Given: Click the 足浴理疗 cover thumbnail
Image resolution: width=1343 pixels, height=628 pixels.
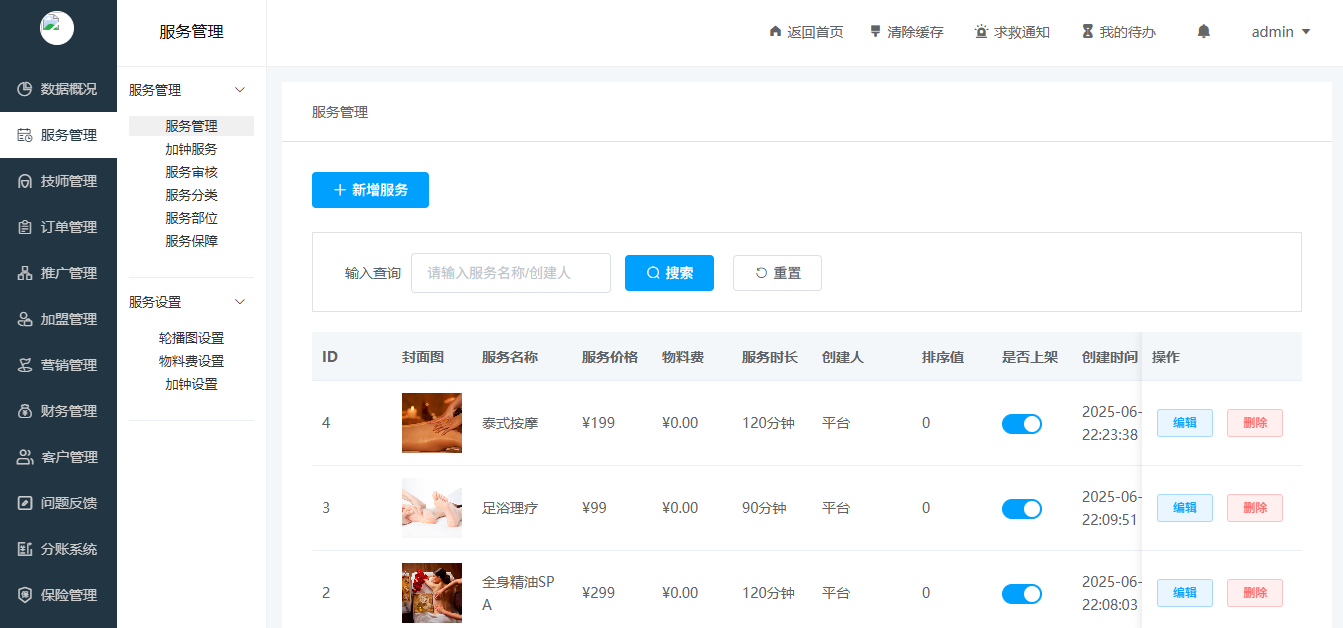Looking at the screenshot, I should pyautogui.click(x=431, y=508).
